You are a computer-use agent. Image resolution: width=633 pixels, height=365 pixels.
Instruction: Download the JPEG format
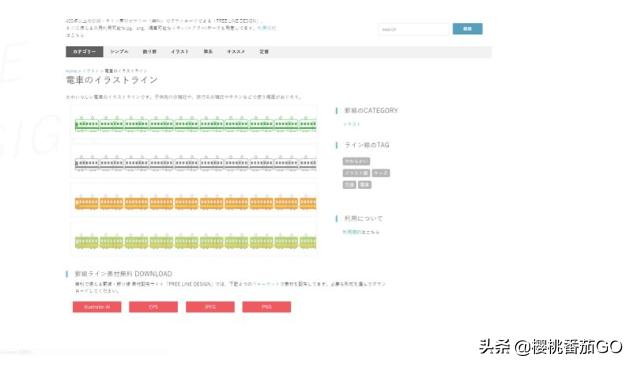pyautogui.click(x=210, y=307)
